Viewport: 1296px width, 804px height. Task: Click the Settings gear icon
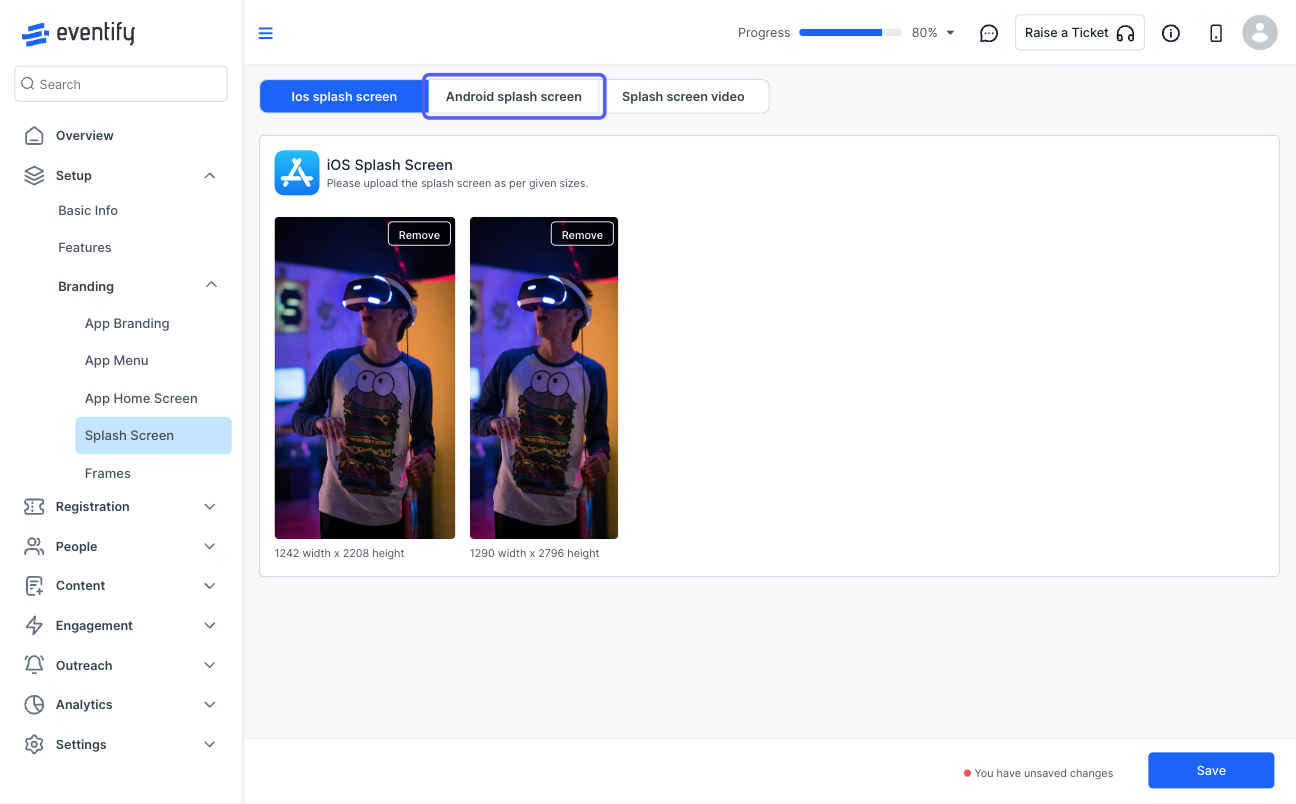(x=34, y=744)
